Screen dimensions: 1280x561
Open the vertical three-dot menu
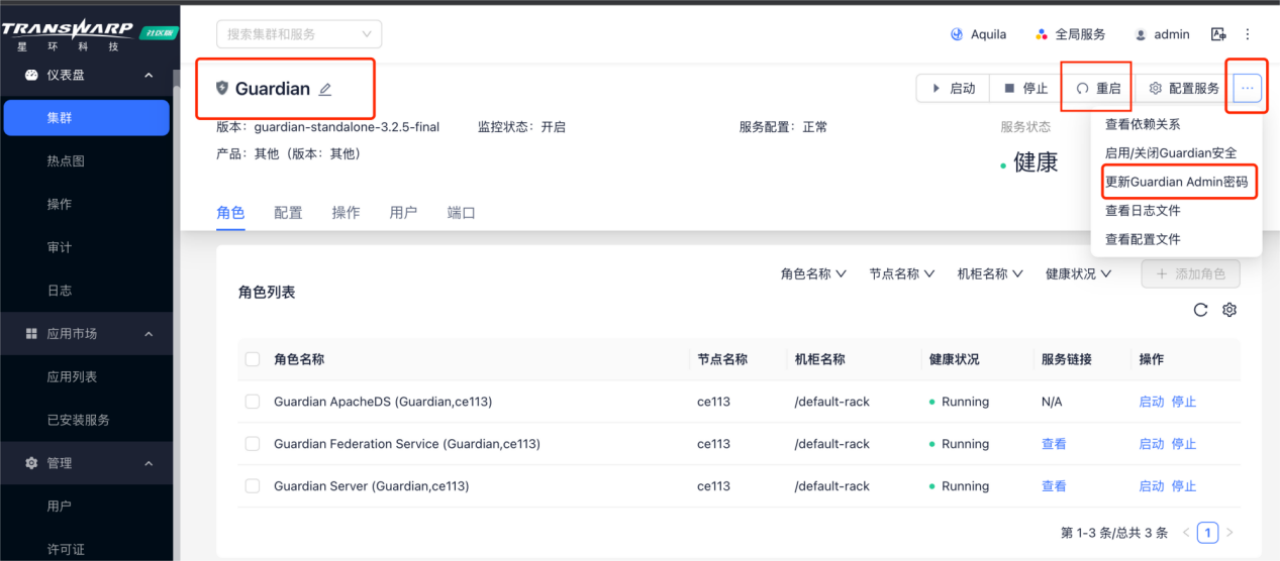point(1247,34)
